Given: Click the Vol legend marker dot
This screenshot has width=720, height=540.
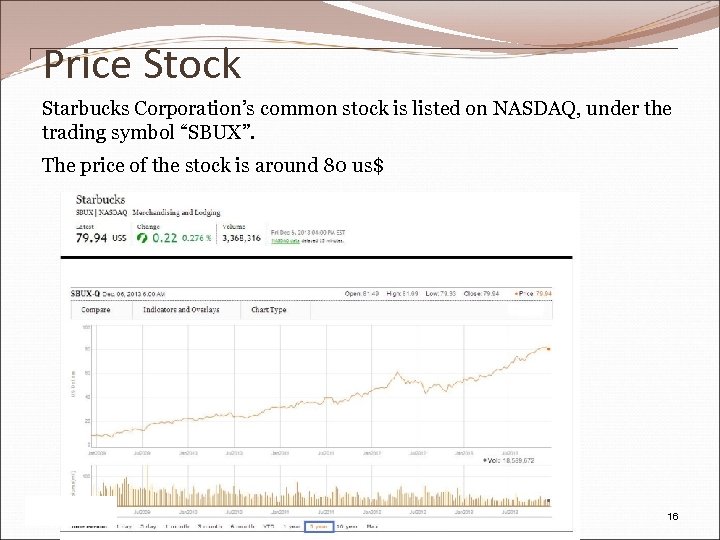Looking at the screenshot, I should (x=485, y=461).
